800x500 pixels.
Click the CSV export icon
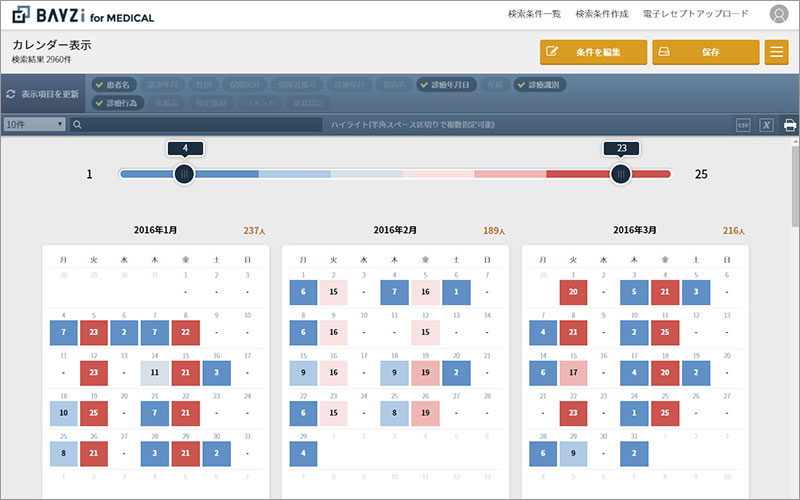[x=743, y=125]
